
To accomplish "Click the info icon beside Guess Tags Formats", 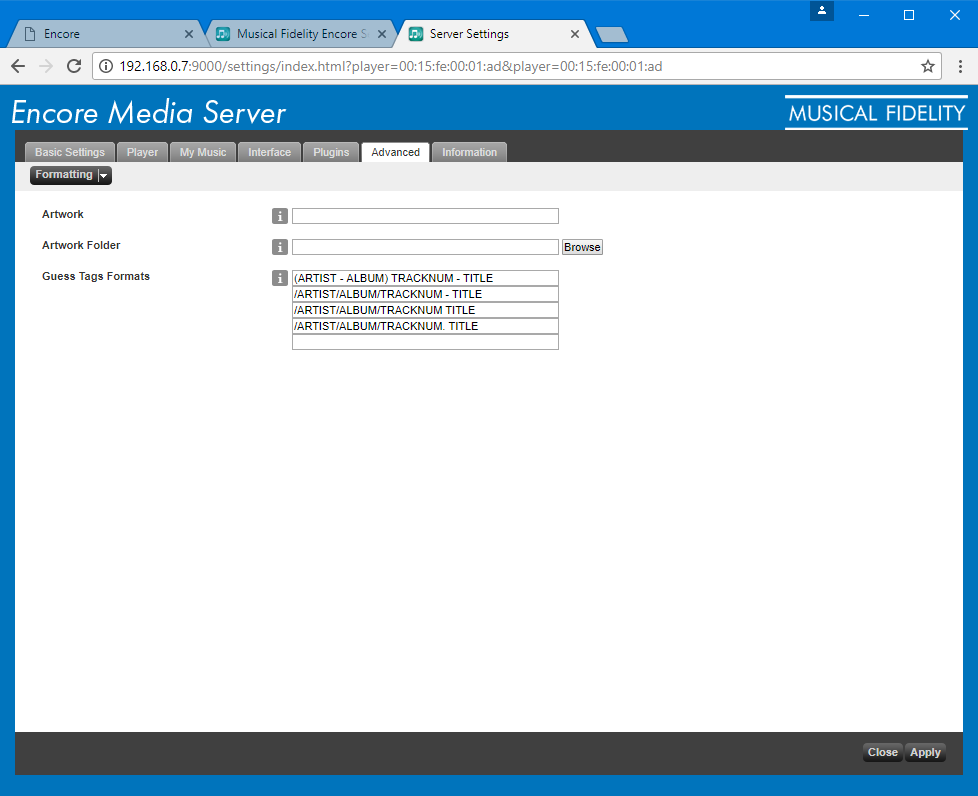I will pos(279,278).
